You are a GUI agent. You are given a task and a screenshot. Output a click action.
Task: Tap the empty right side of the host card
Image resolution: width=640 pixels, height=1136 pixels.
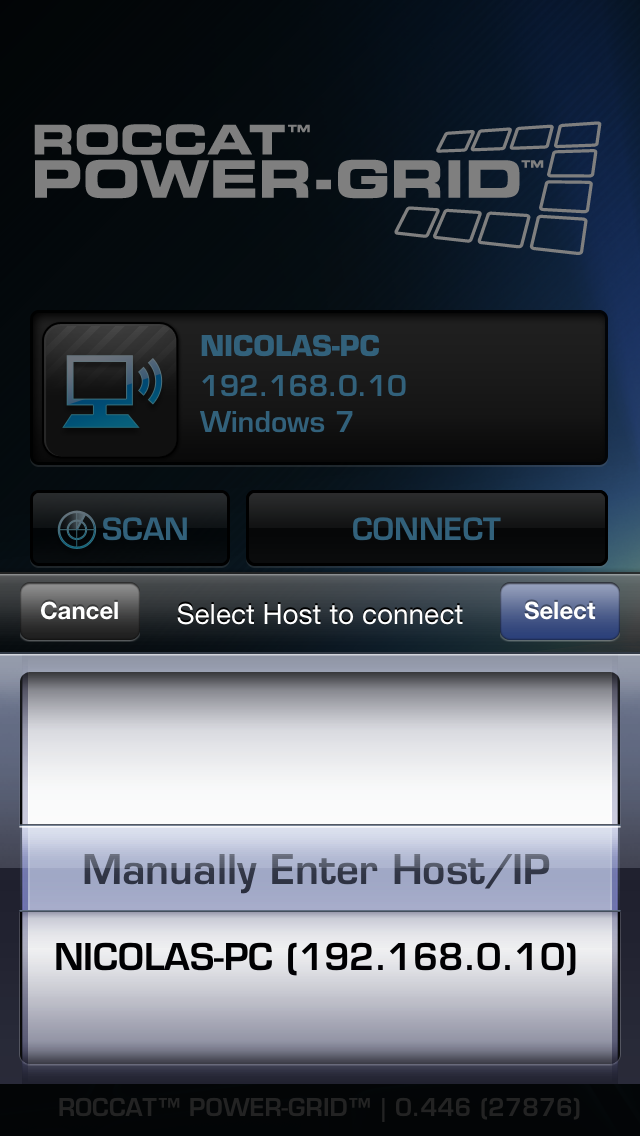507,388
